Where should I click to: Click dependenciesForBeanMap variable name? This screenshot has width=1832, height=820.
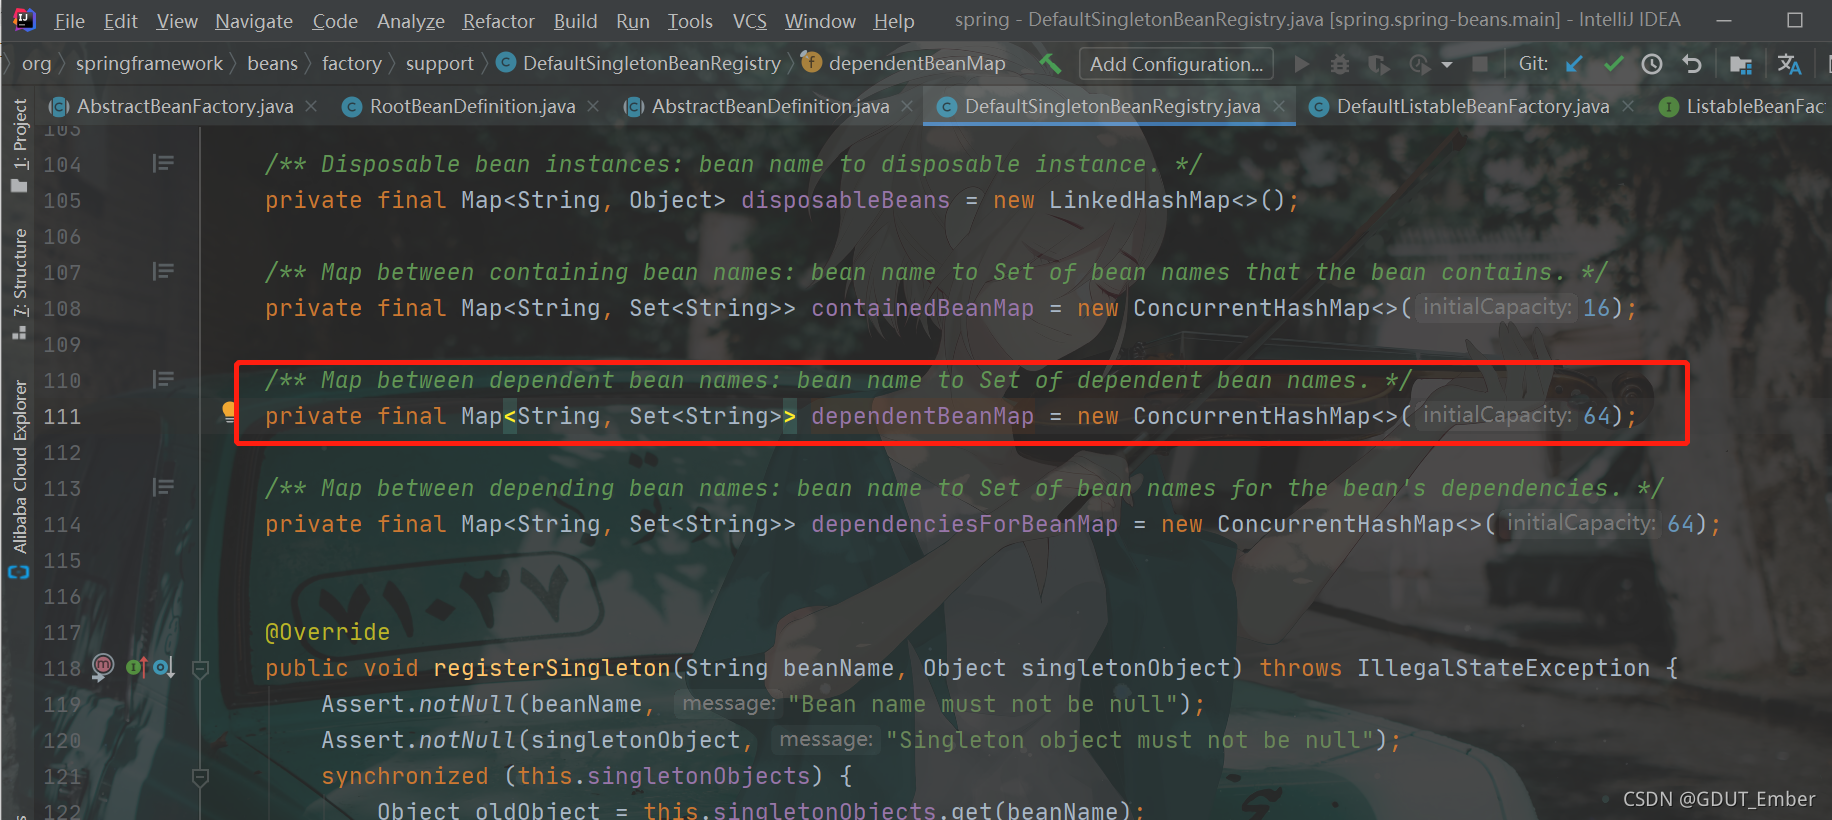click(x=964, y=524)
